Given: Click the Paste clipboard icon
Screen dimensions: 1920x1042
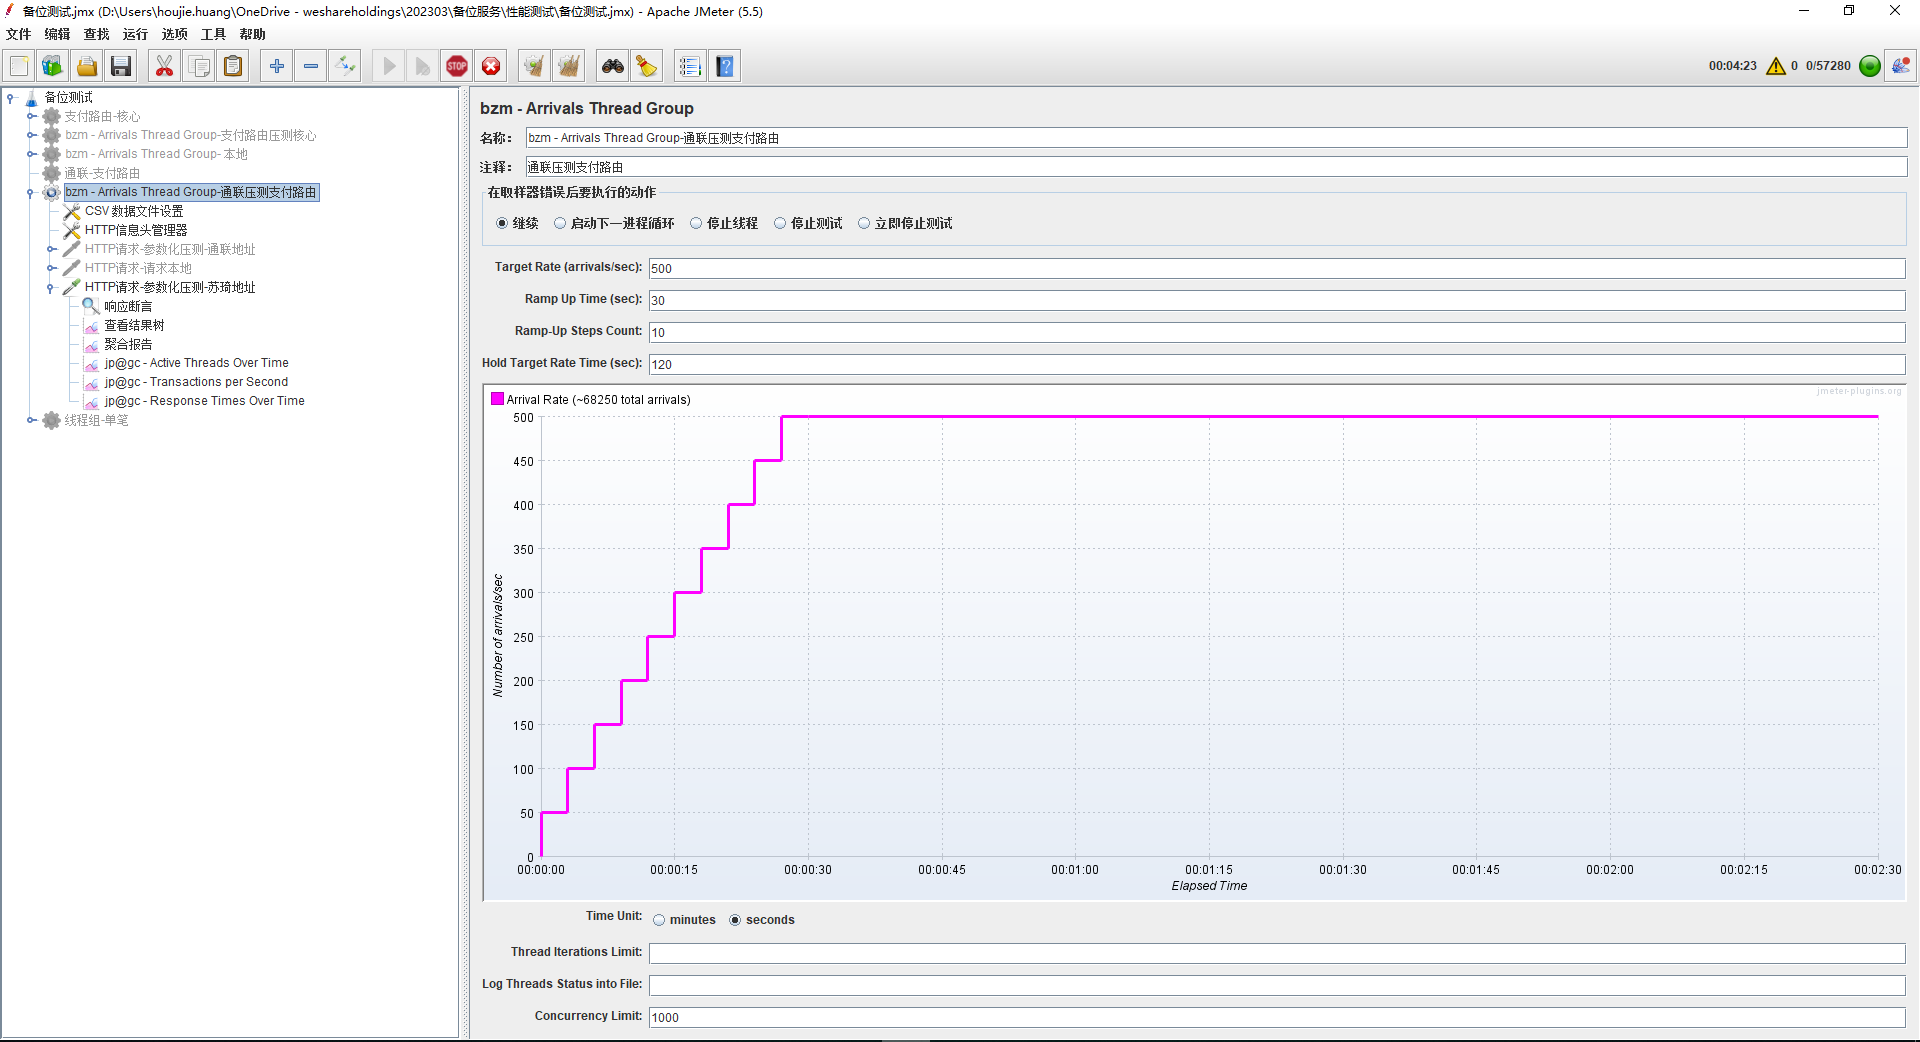Looking at the screenshot, I should pyautogui.click(x=233, y=66).
